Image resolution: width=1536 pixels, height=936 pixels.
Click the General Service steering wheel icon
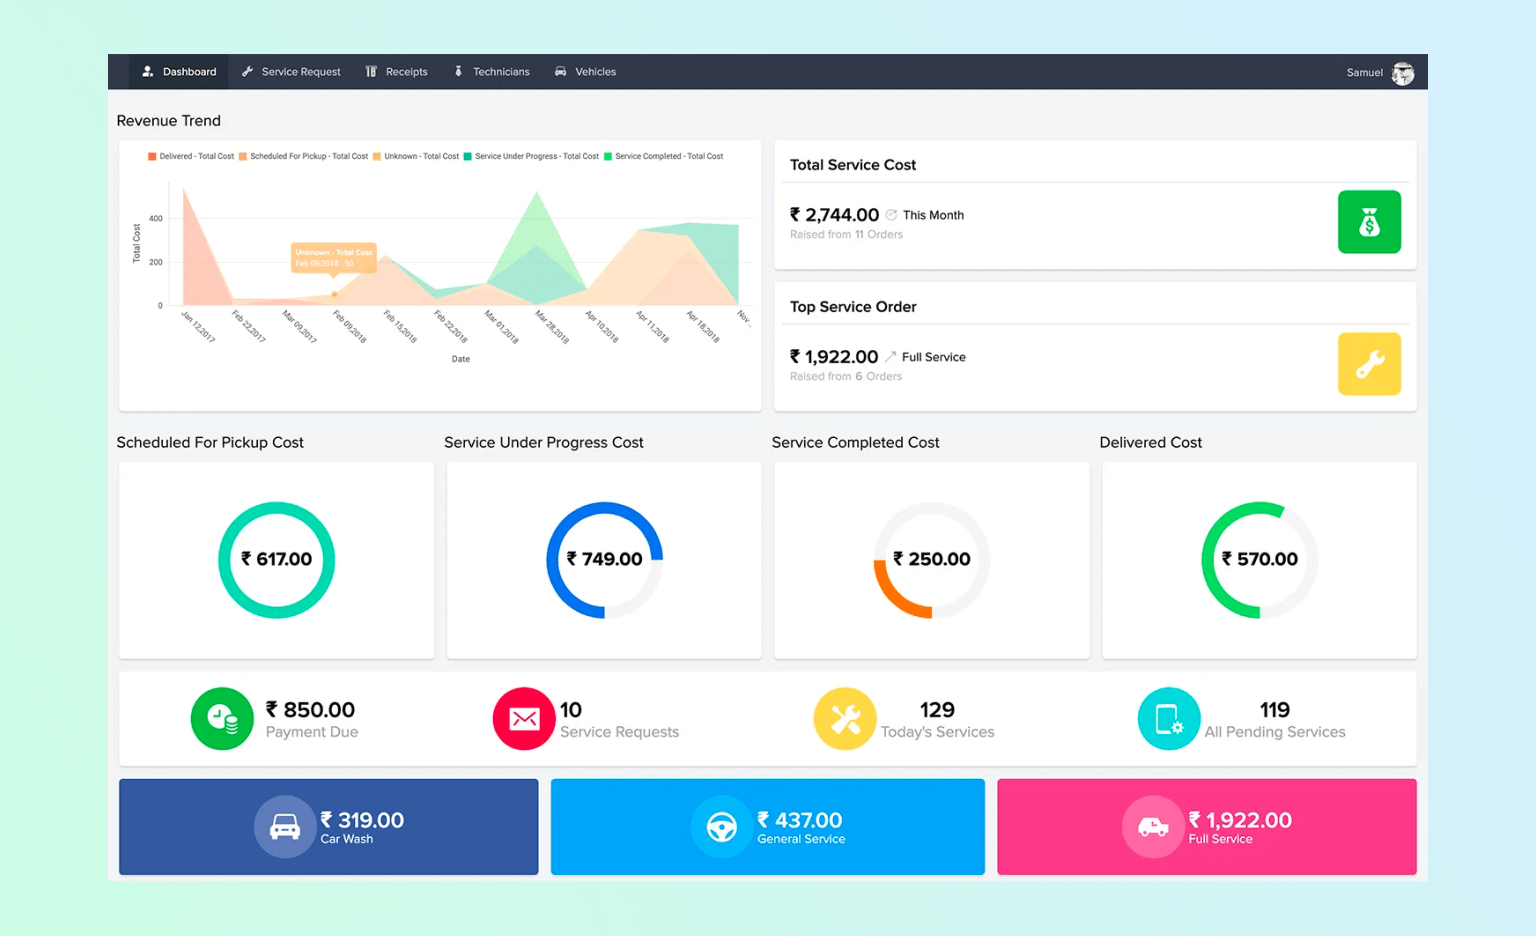pyautogui.click(x=721, y=827)
